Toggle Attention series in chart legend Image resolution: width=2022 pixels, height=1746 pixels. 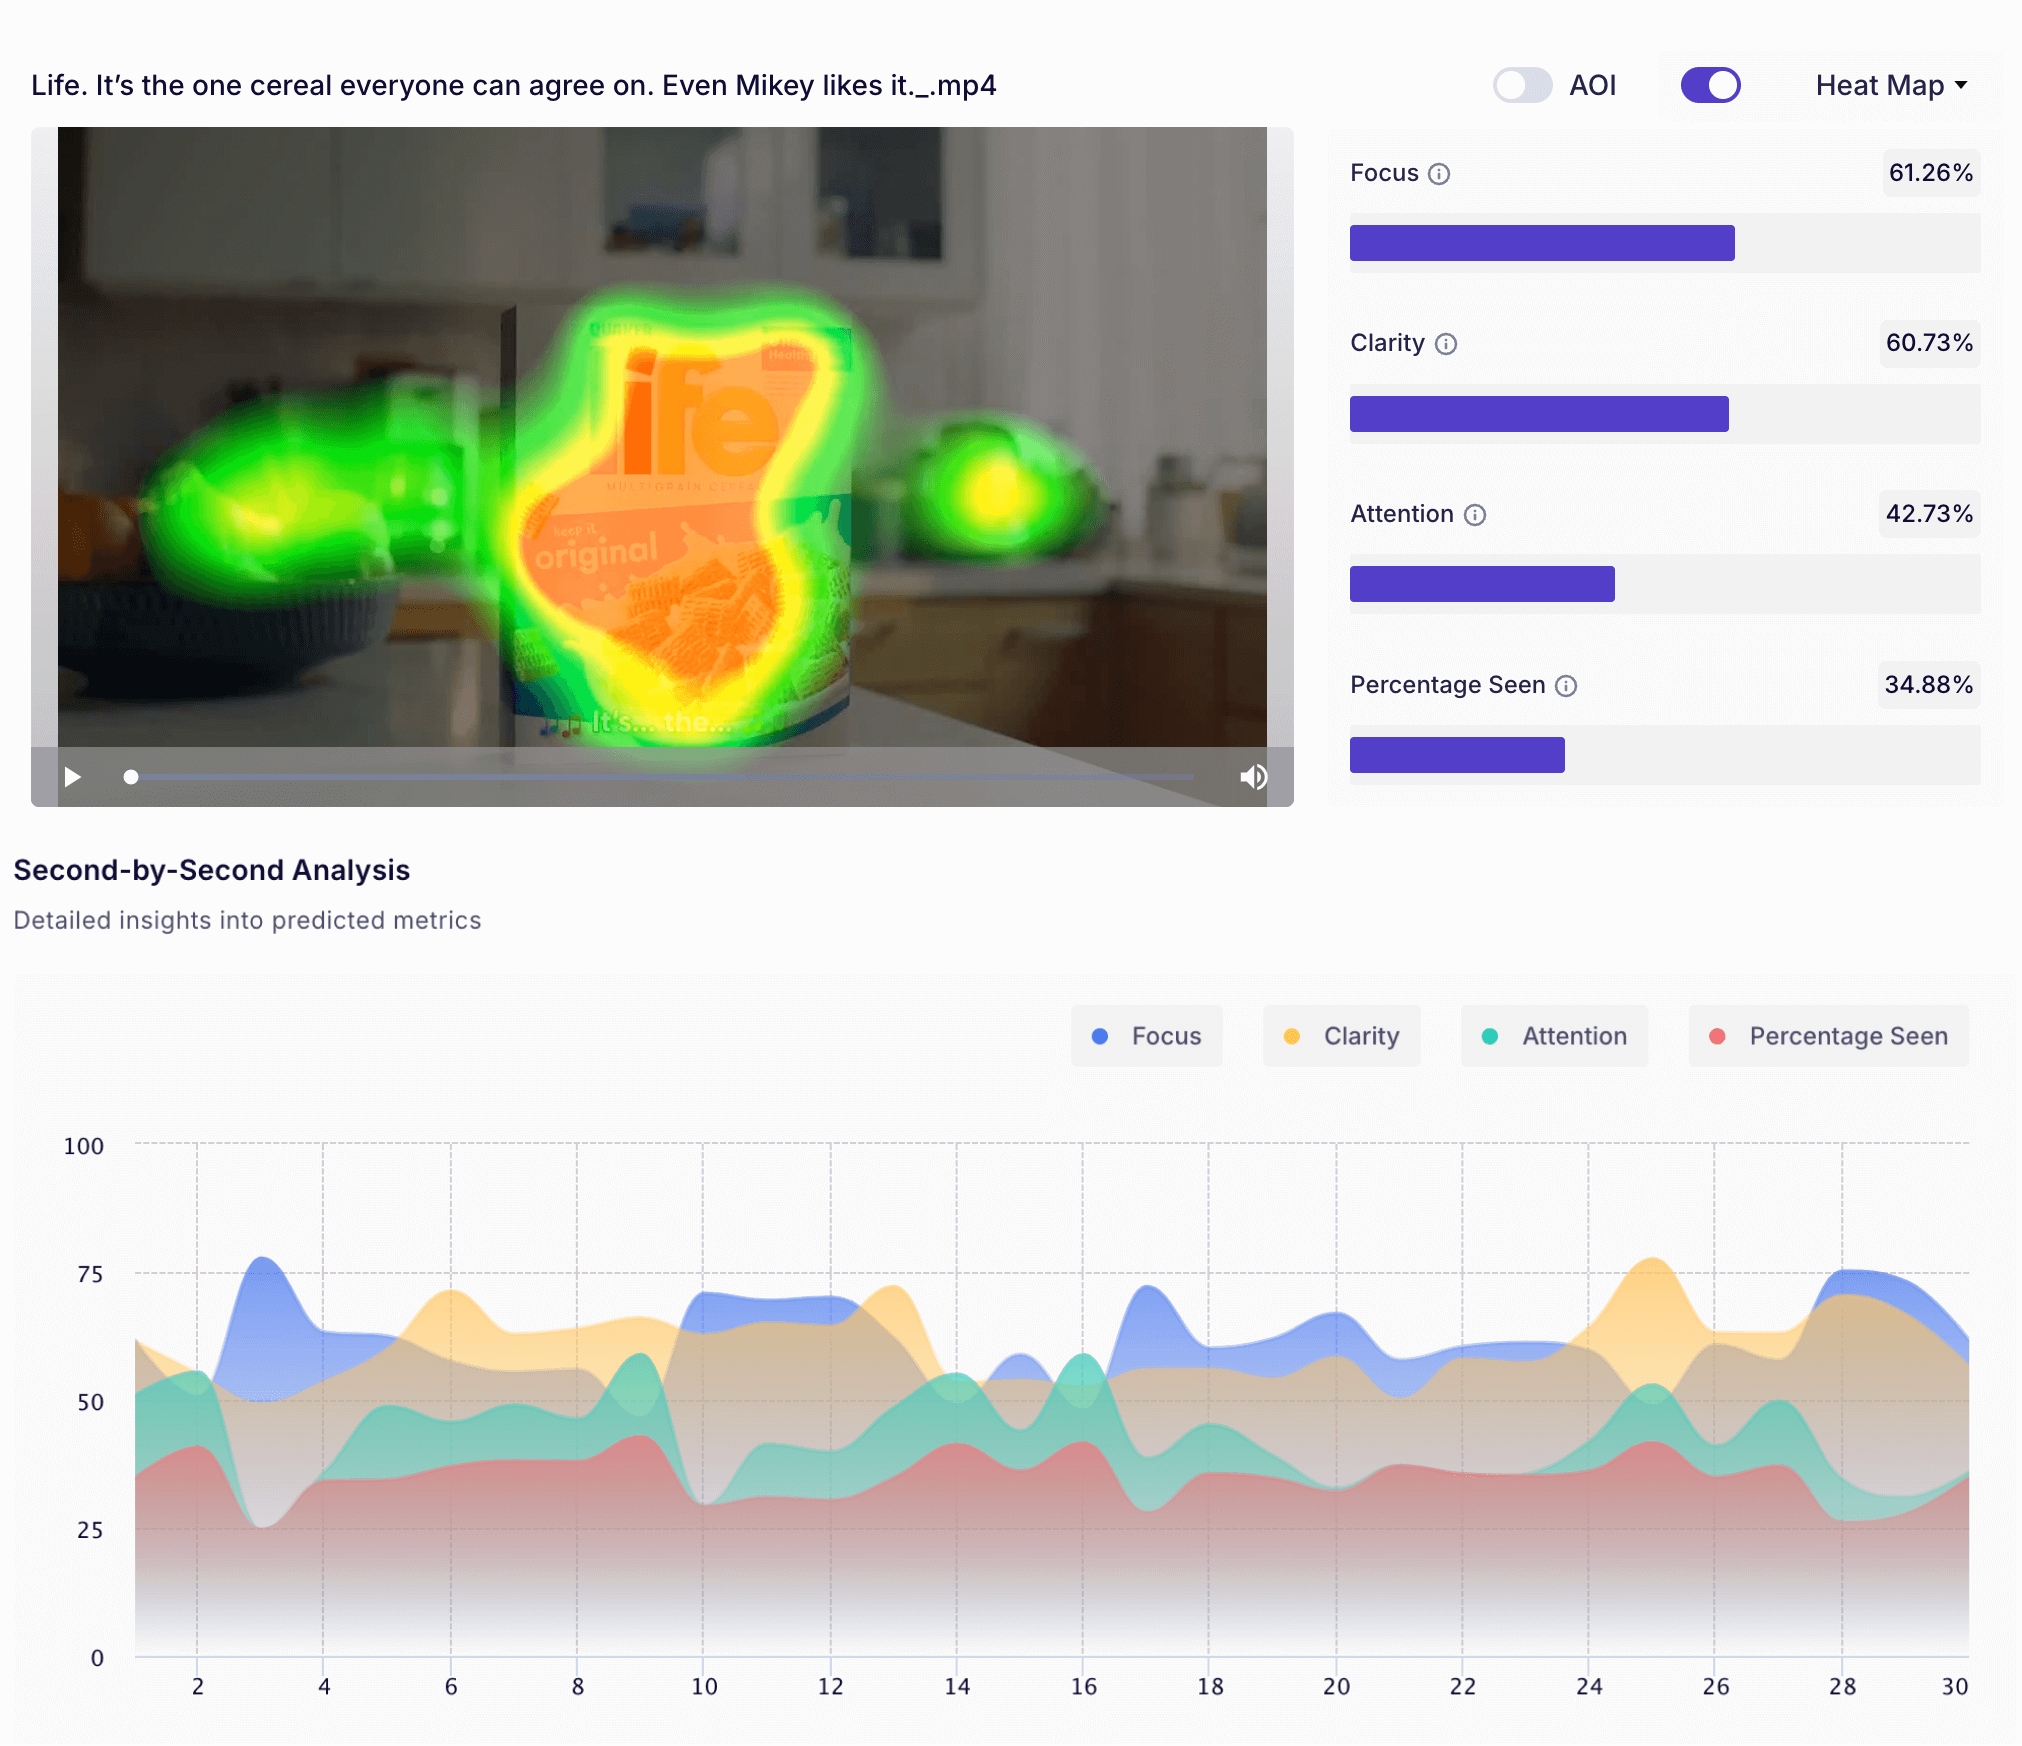coord(1554,1036)
